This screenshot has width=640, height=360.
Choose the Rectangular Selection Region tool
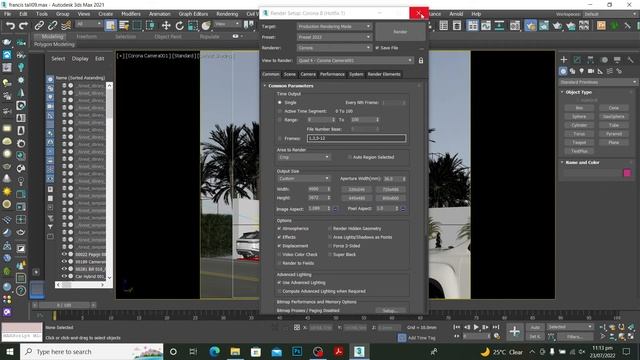(x=137, y=26)
